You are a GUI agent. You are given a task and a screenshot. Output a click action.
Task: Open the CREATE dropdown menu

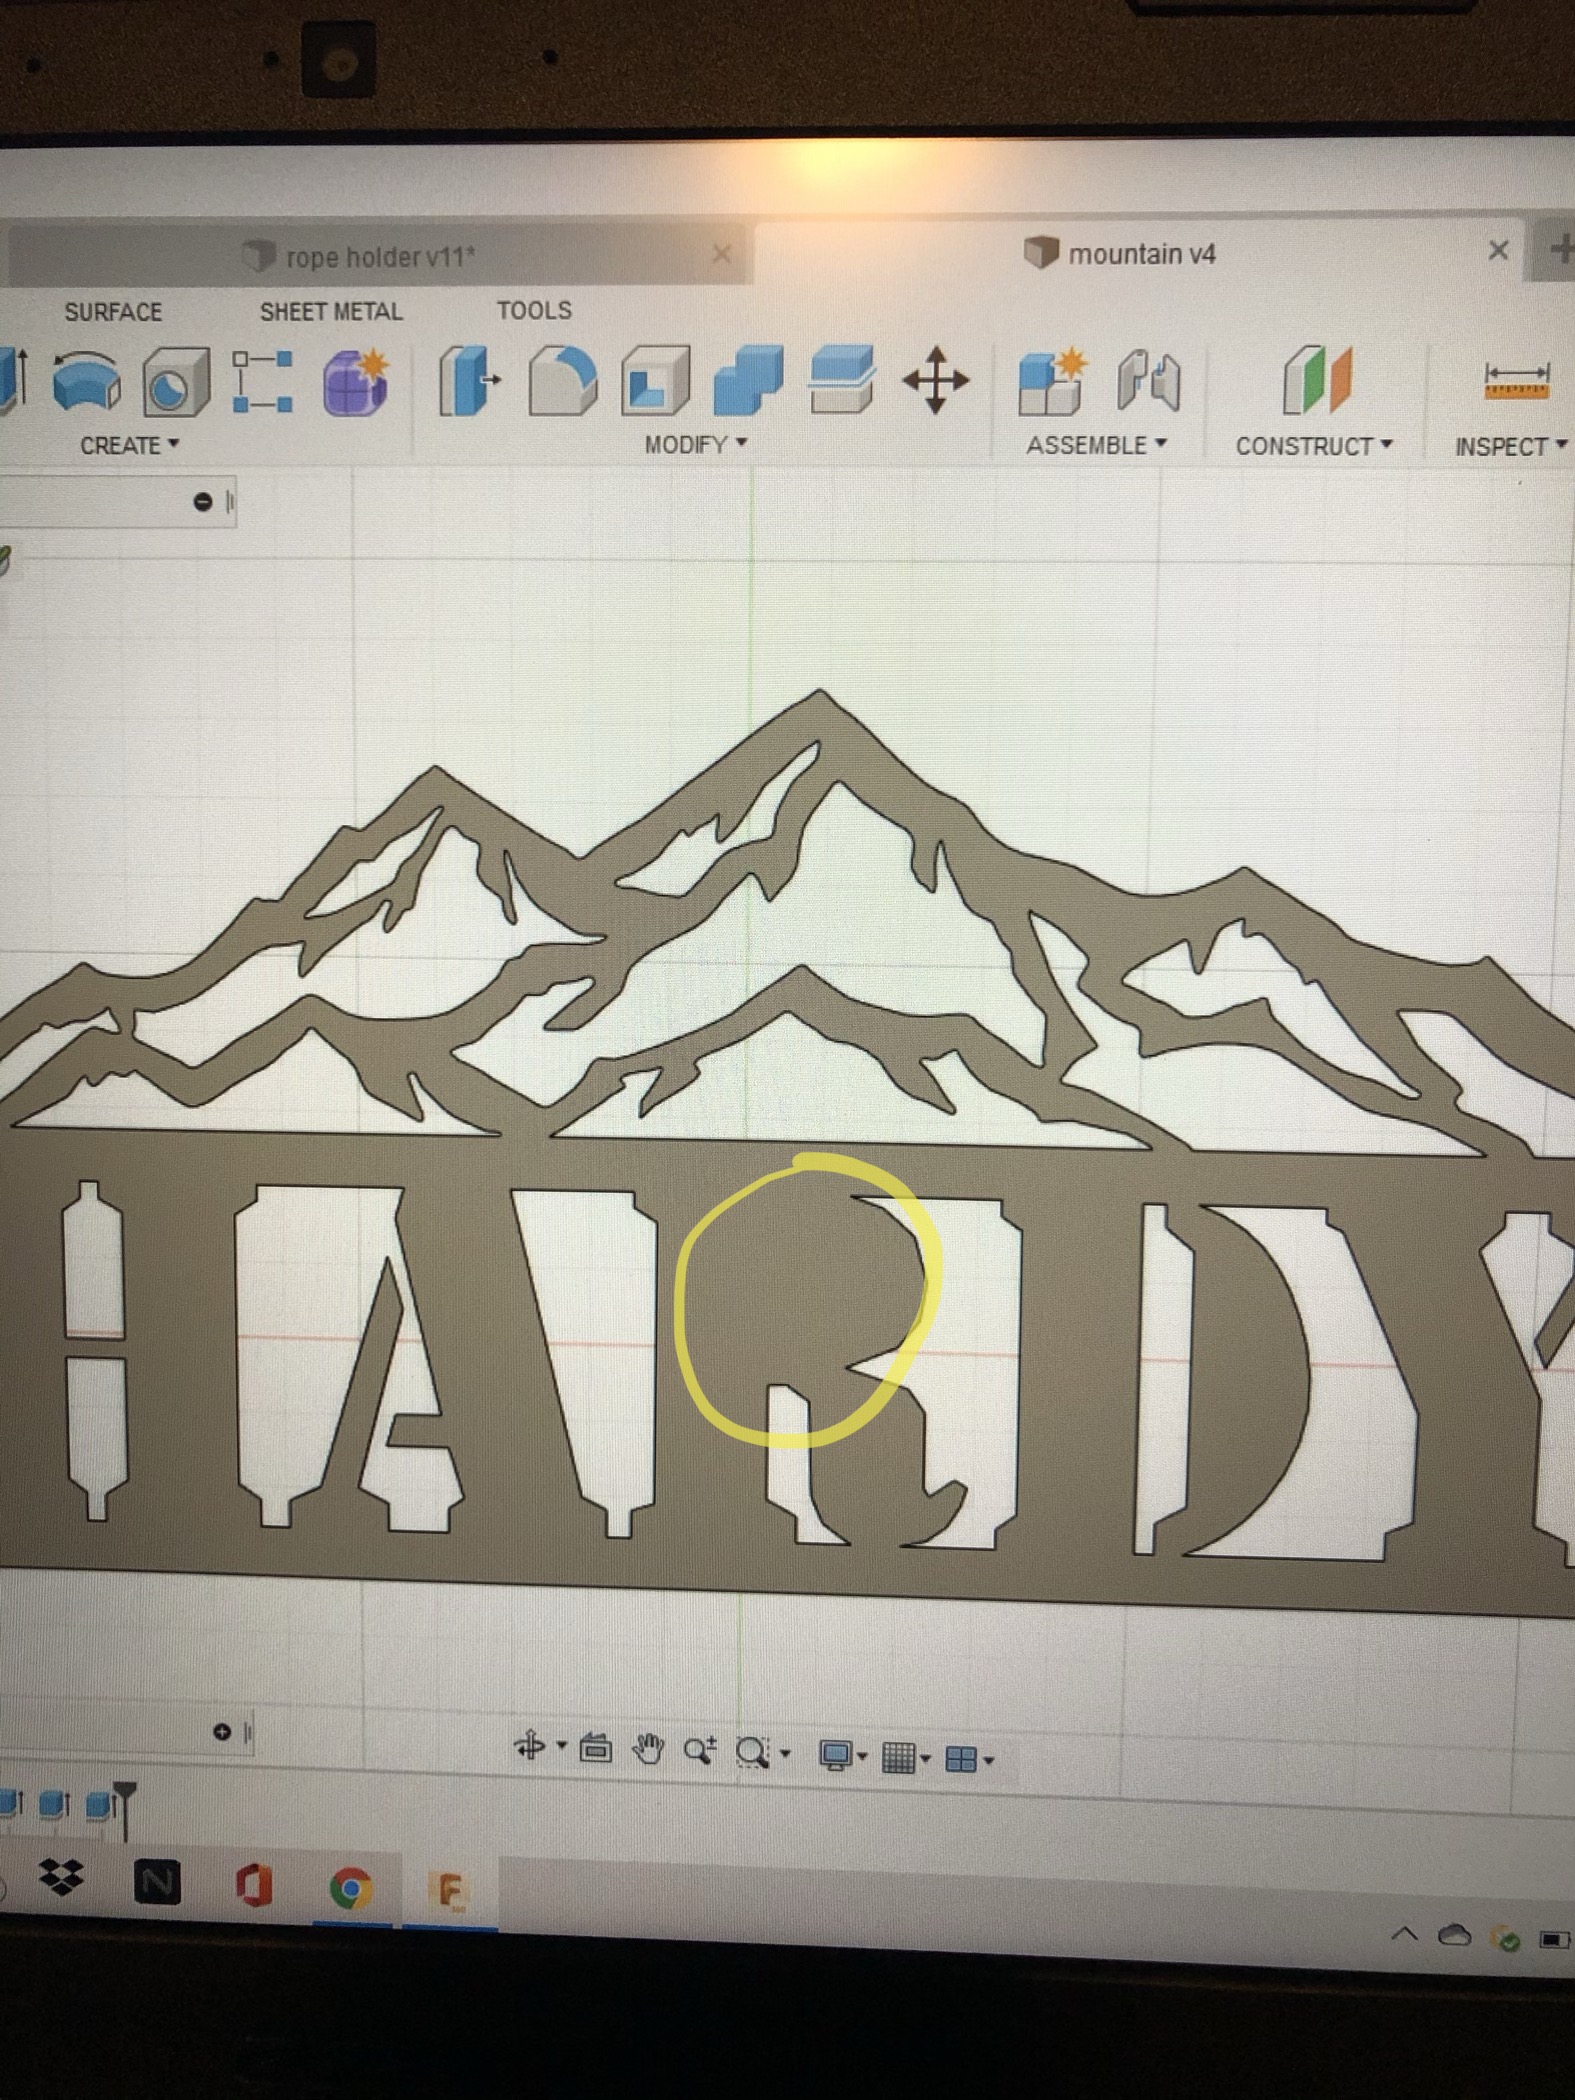click(129, 445)
